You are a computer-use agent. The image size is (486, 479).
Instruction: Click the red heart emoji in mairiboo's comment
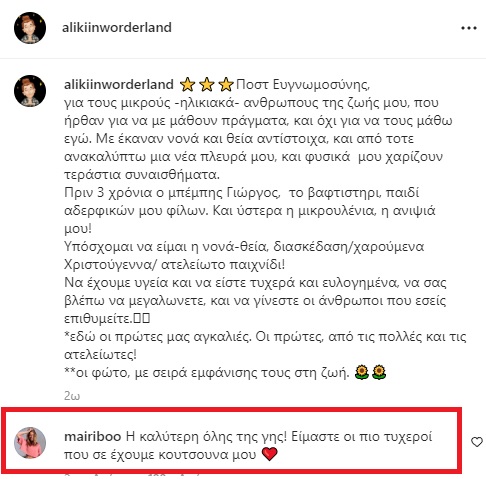269,454
